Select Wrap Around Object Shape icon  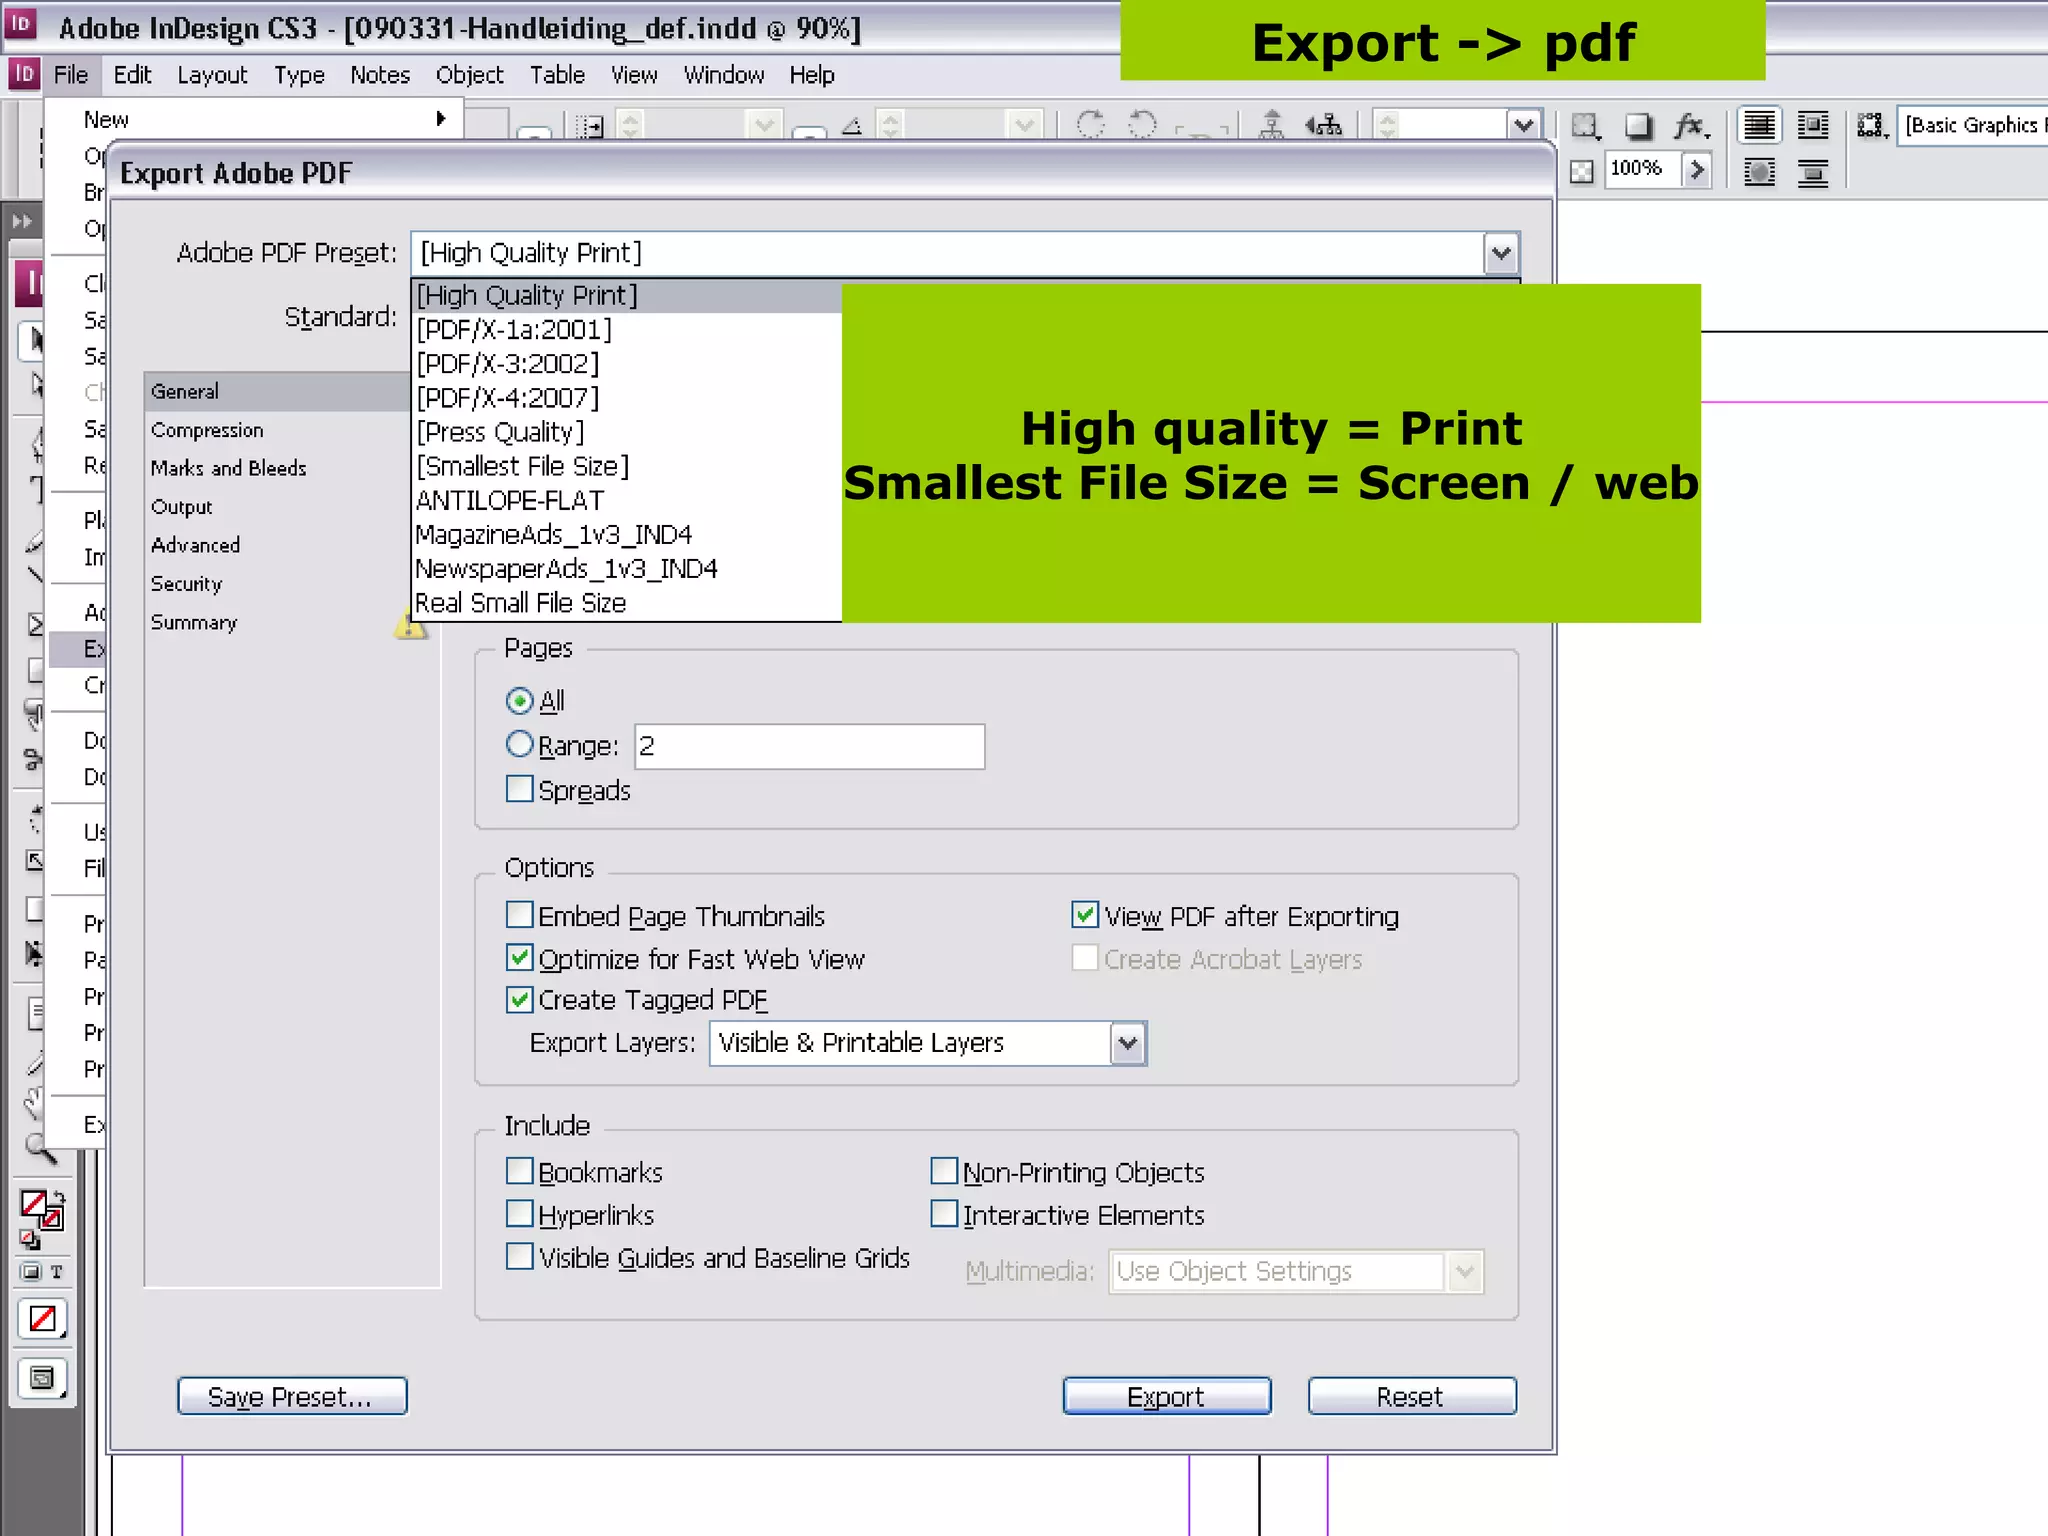[x=1759, y=173]
